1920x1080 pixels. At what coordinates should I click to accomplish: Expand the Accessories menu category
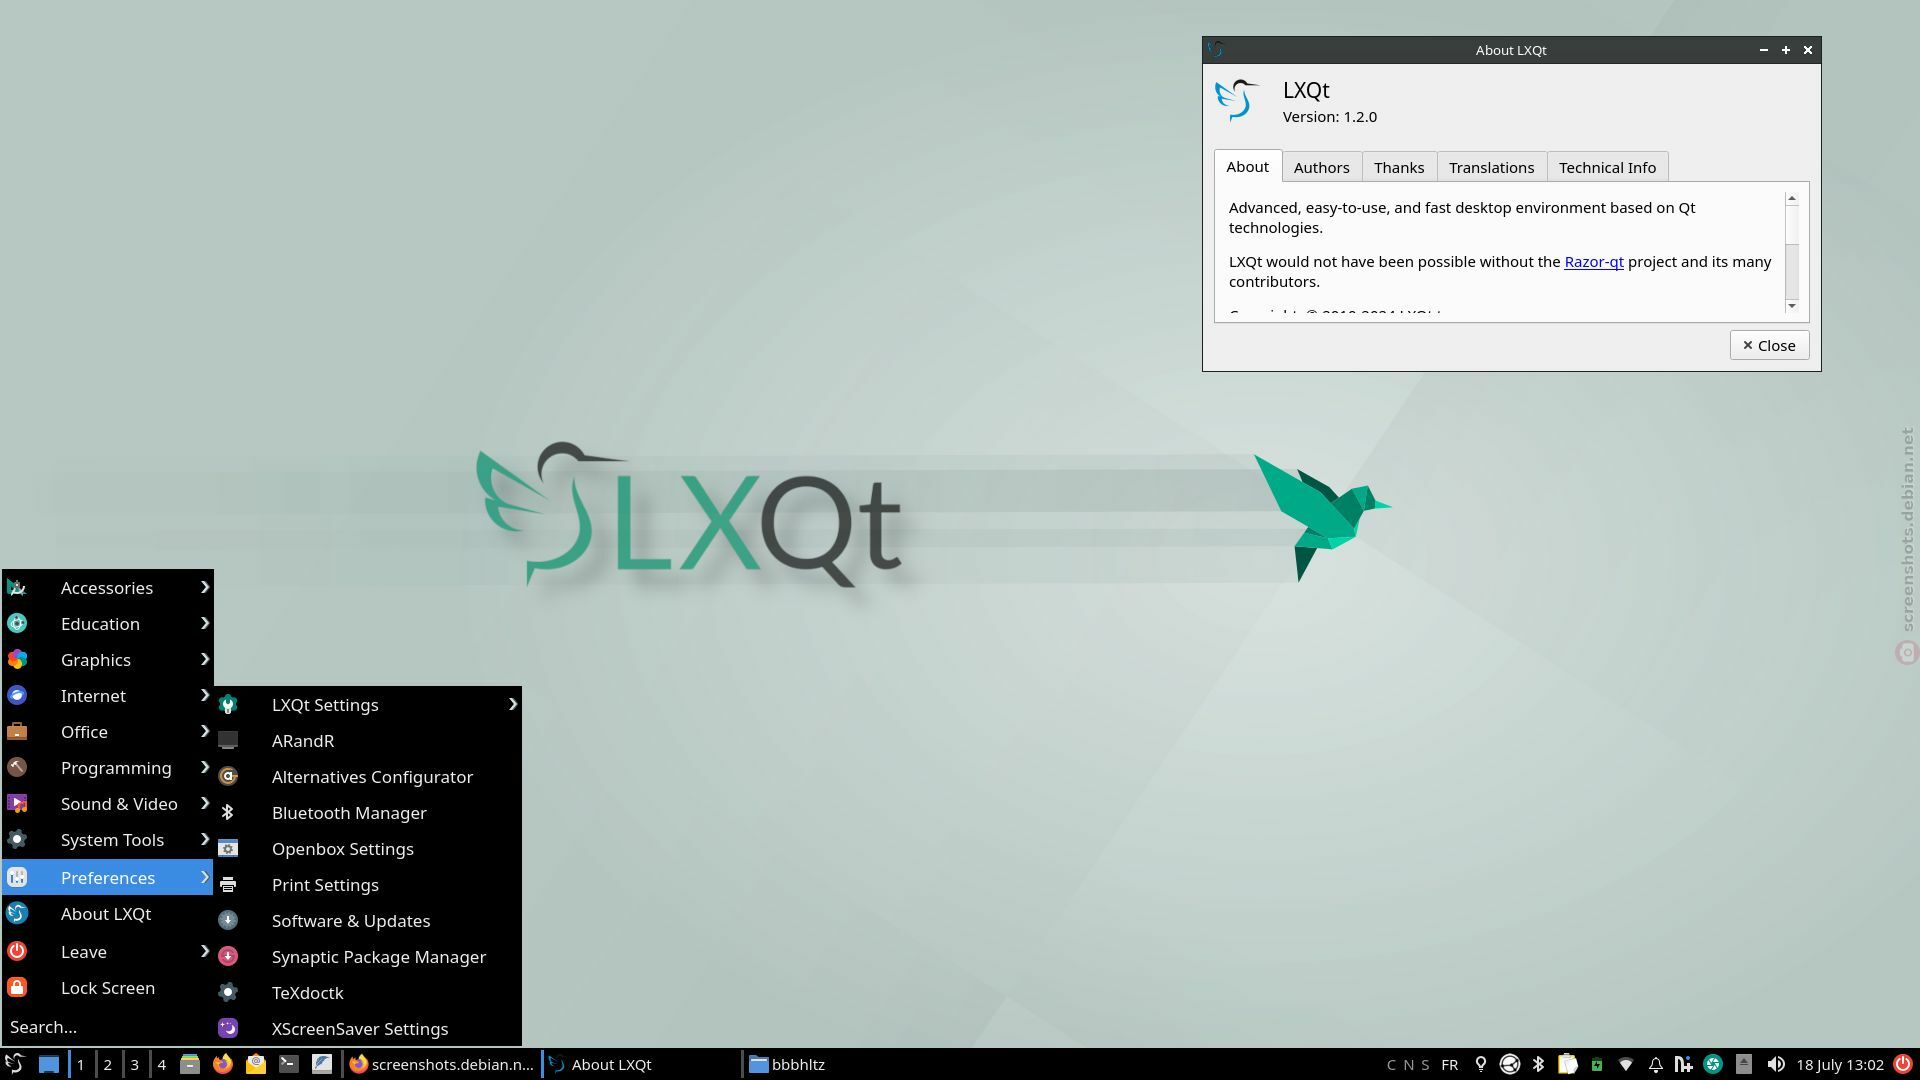(107, 588)
